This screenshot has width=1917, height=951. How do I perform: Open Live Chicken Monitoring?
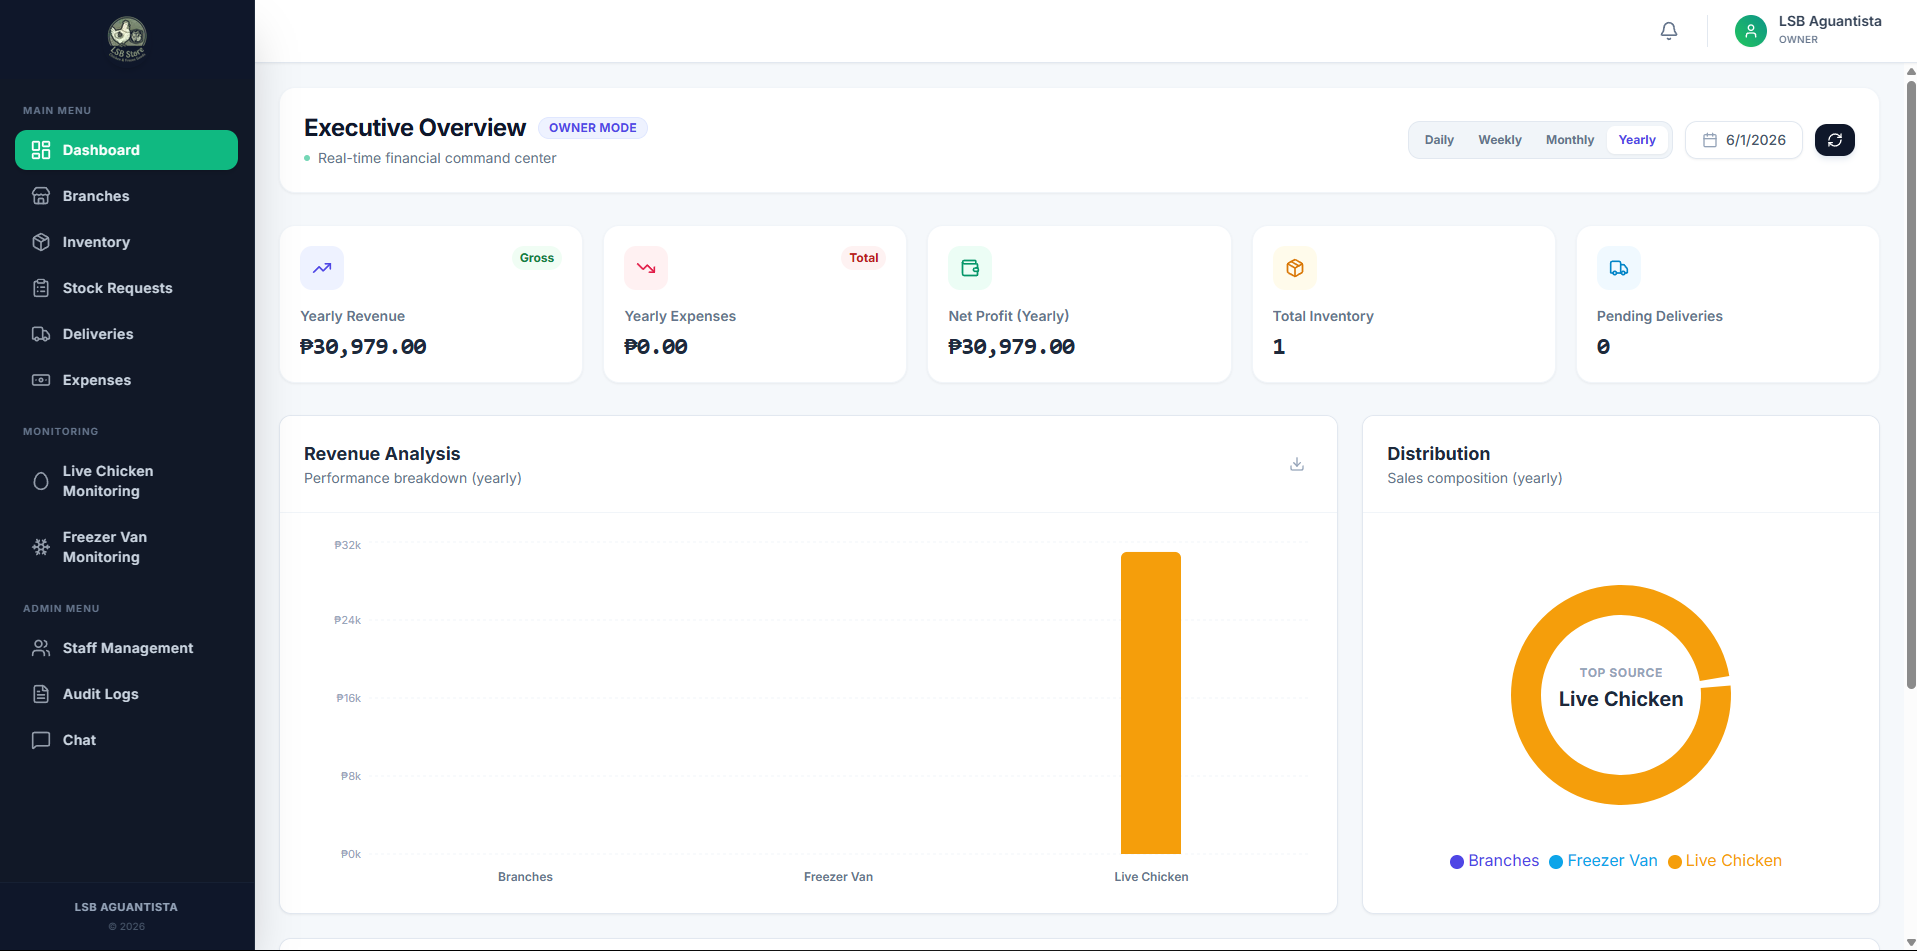126,481
